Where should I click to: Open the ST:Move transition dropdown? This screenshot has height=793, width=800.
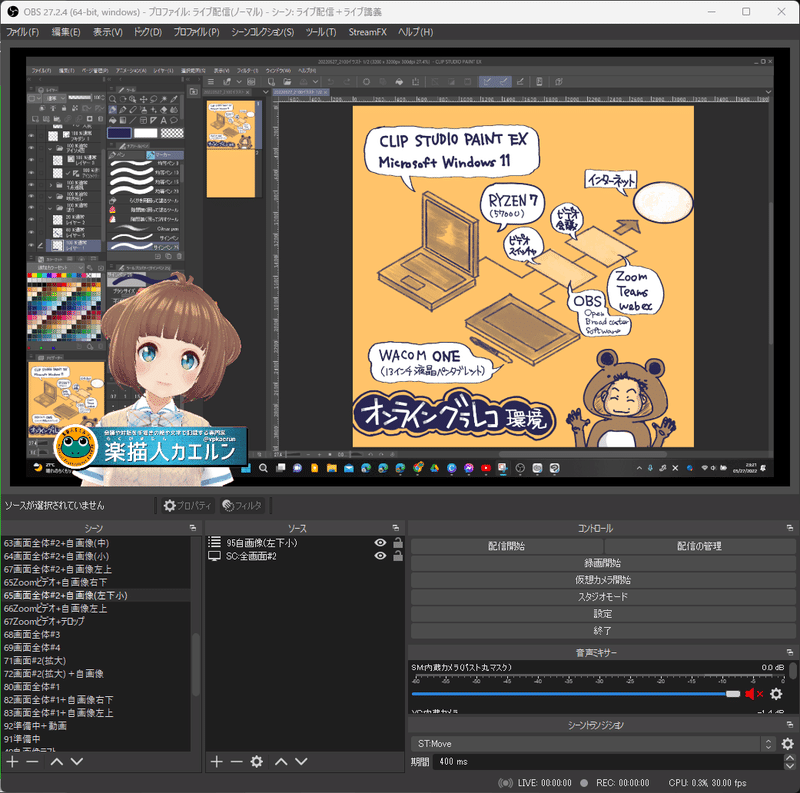point(593,744)
